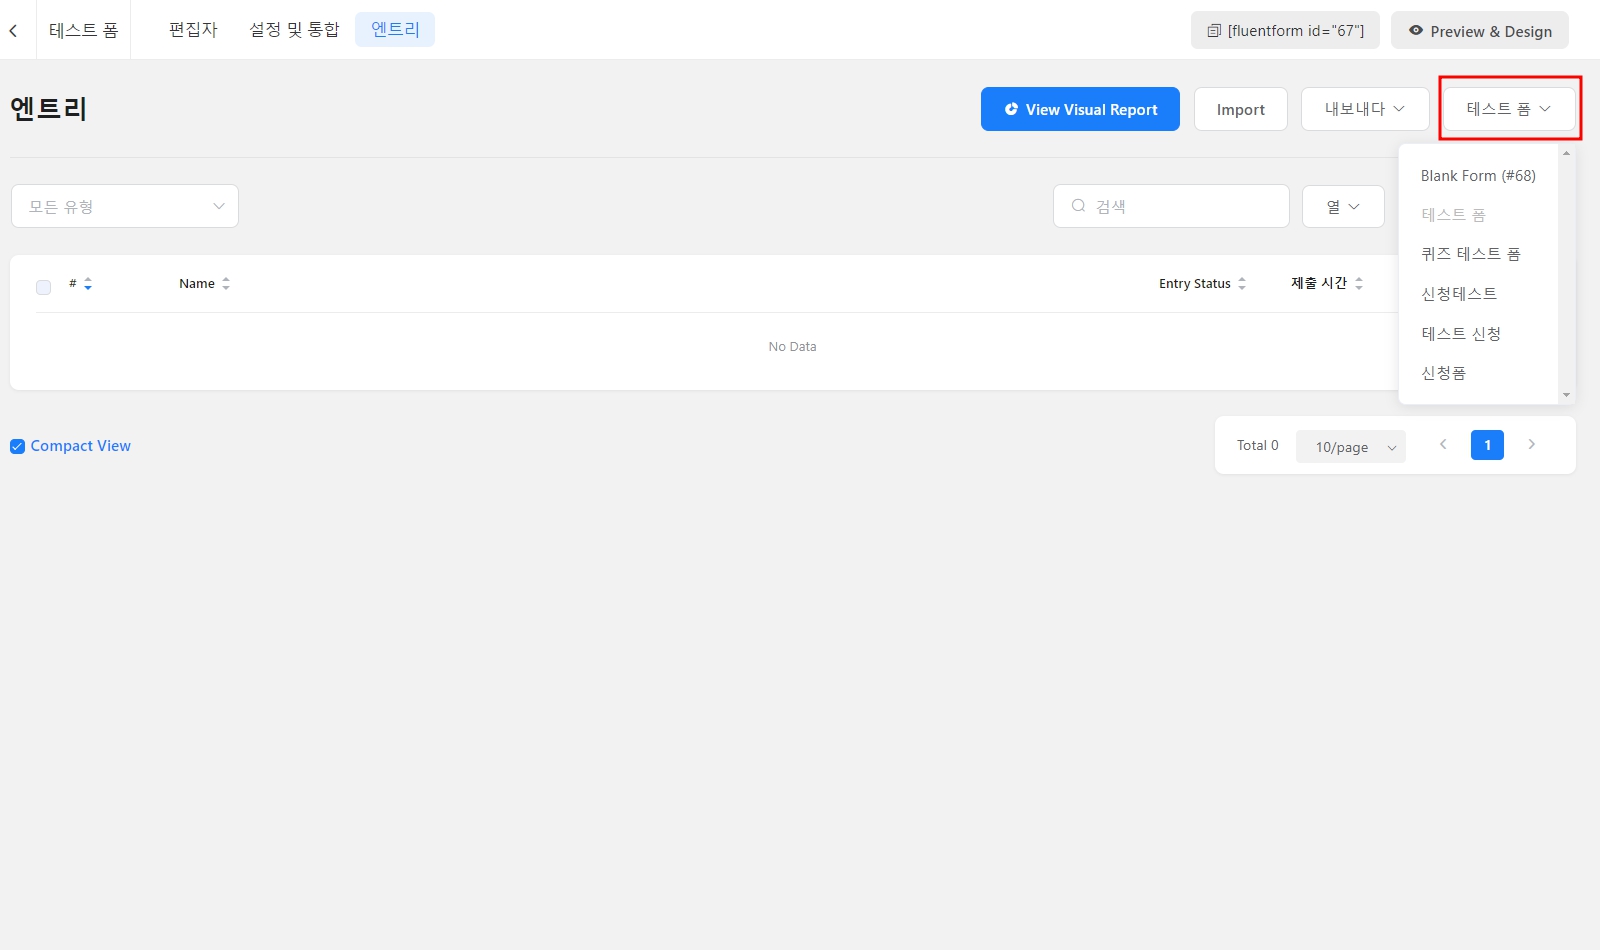
Task: Go to previous page arrow
Action: [1443, 445]
